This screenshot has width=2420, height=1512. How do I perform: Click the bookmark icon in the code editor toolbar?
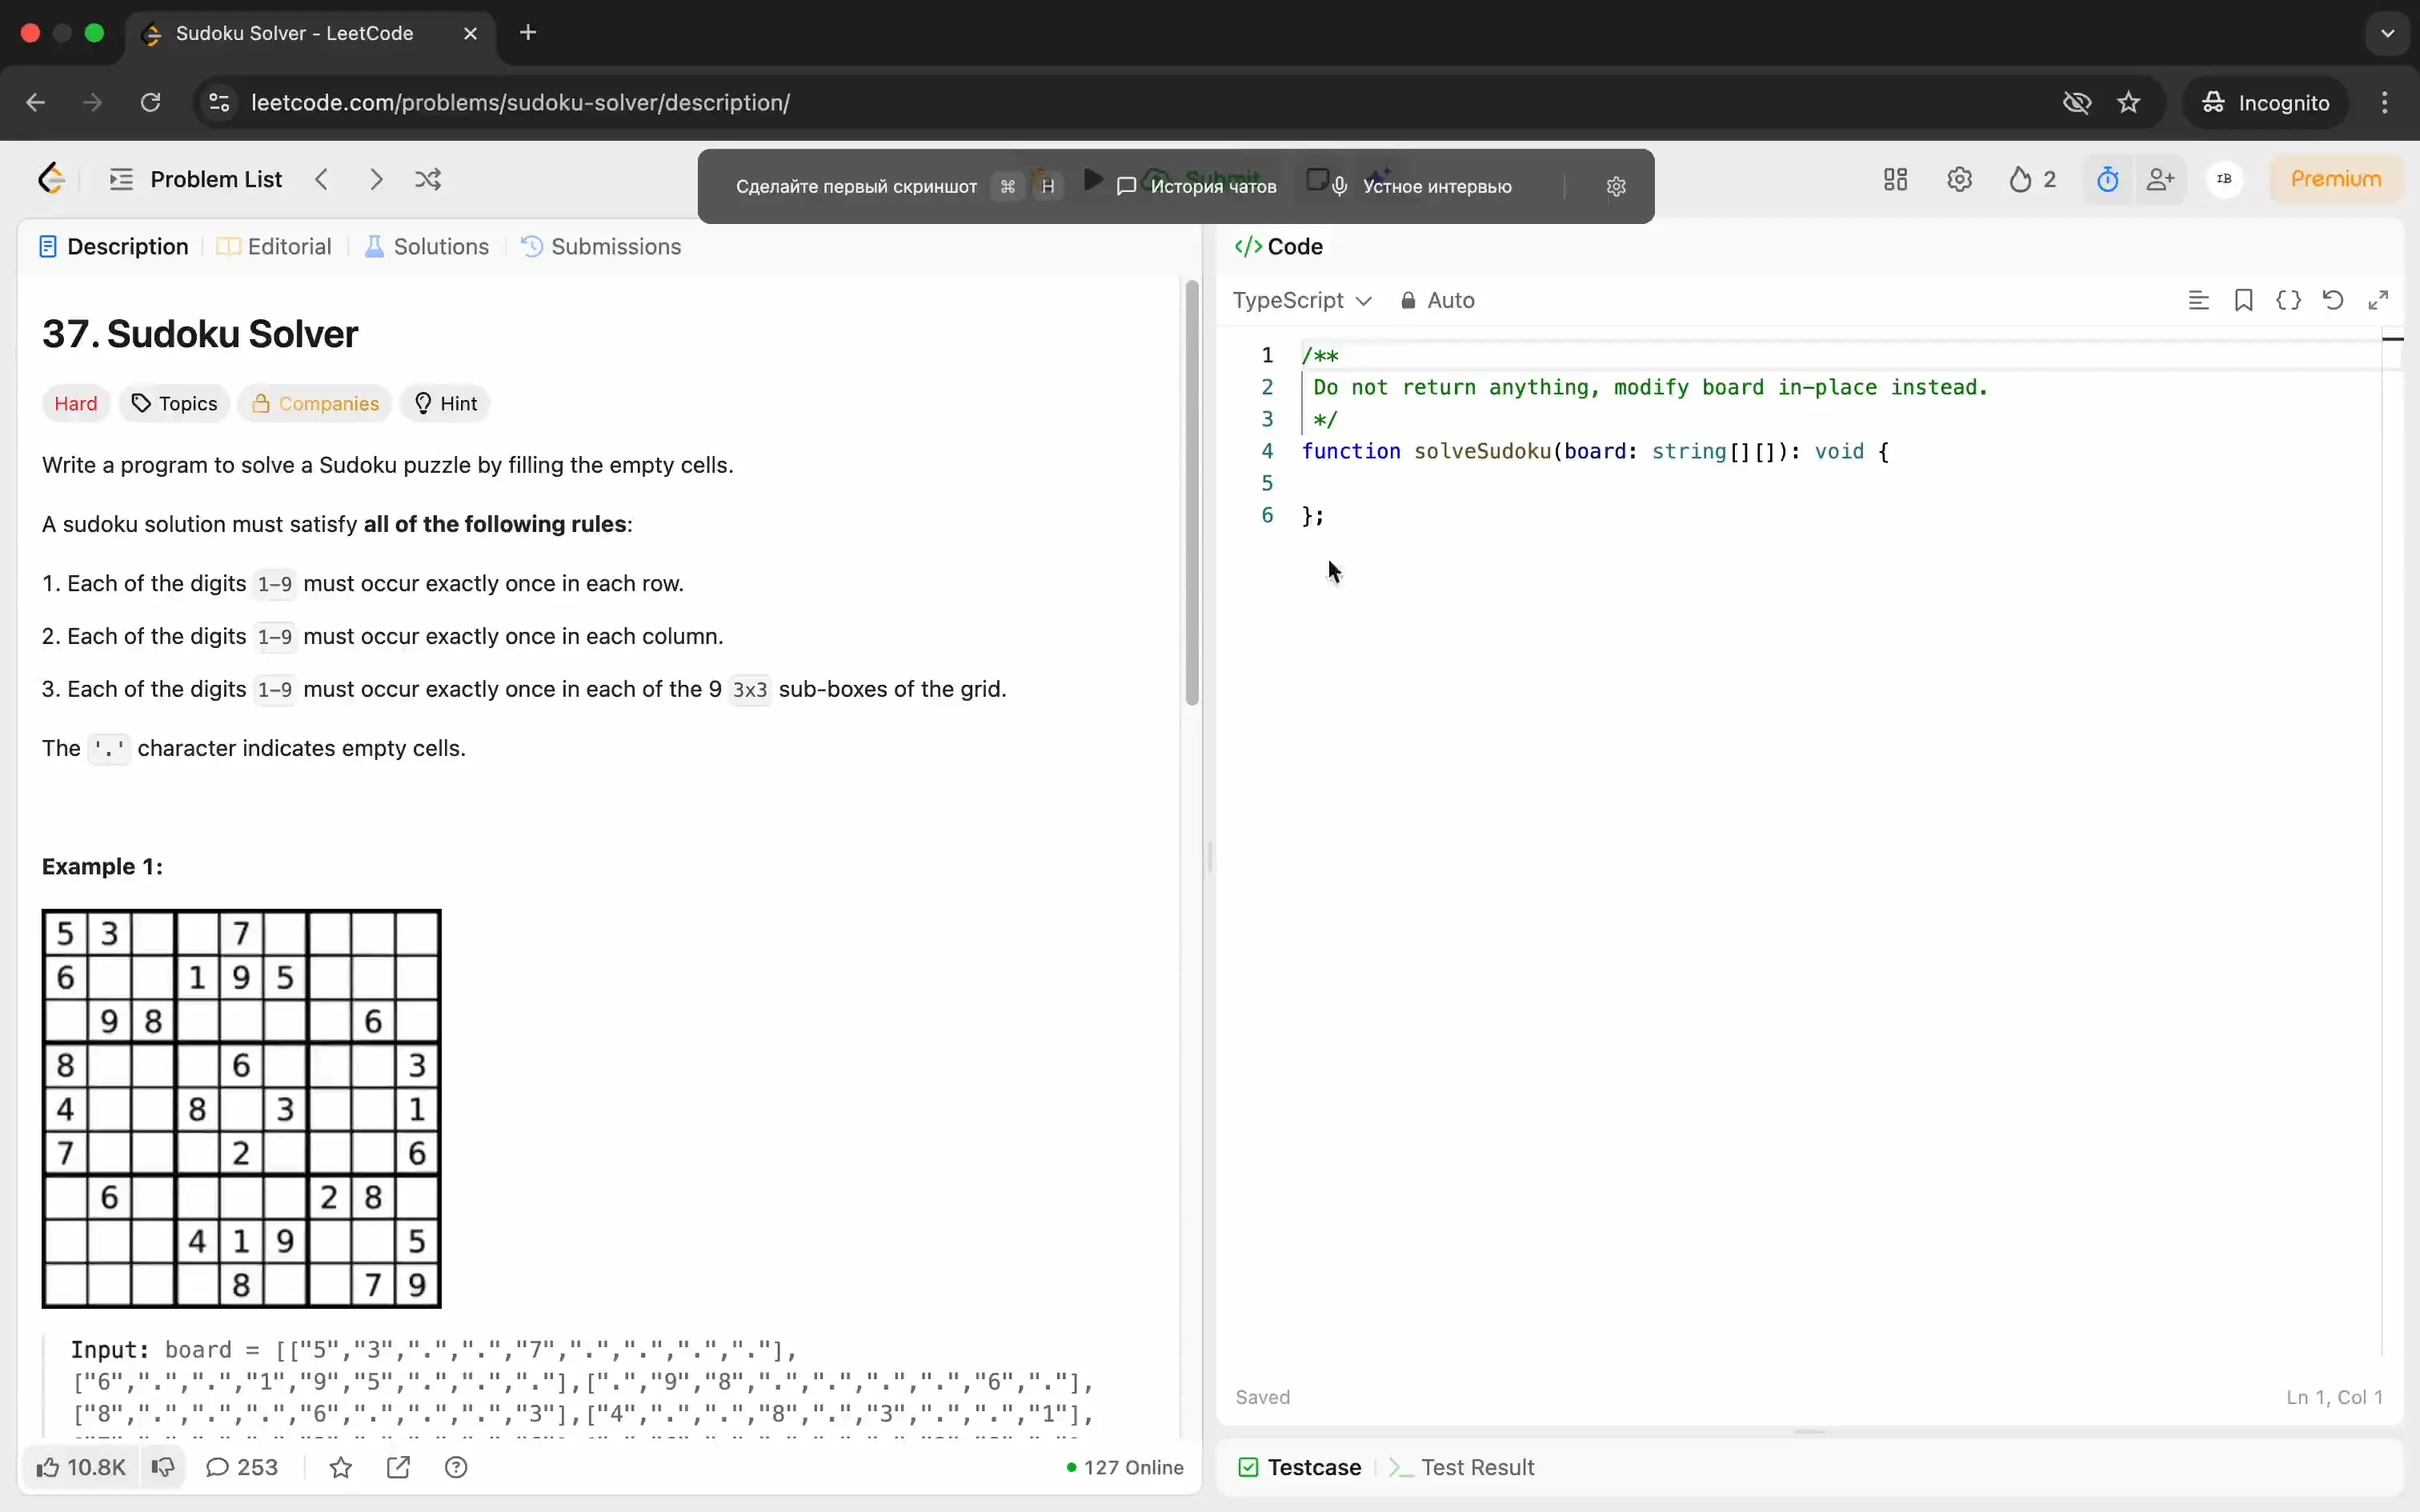(2243, 300)
